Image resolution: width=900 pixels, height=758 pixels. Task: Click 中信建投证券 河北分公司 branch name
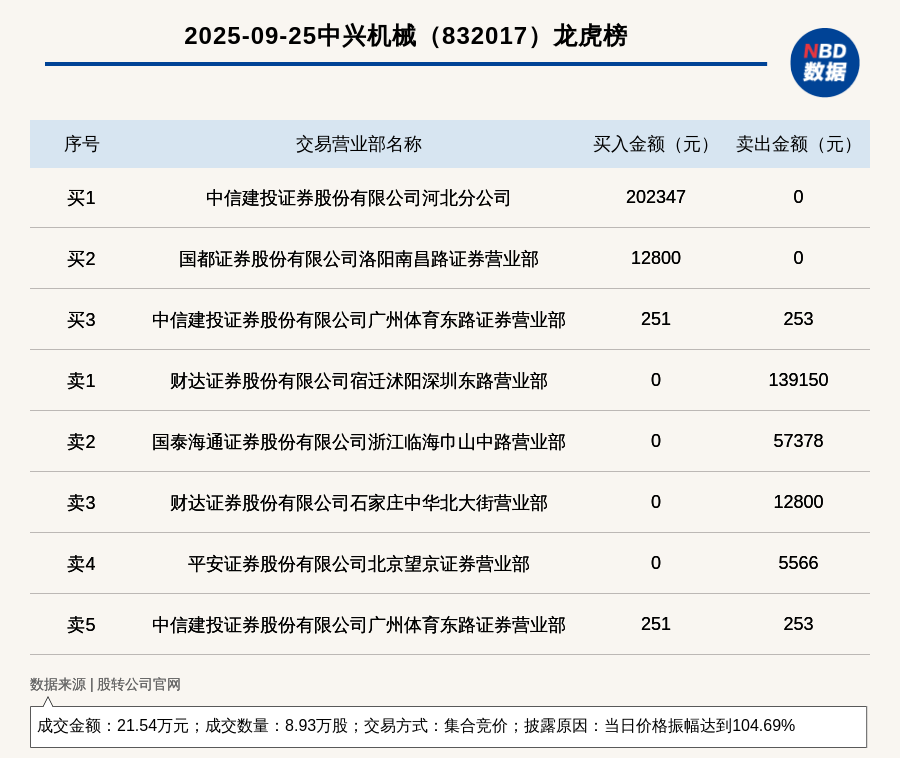point(358,198)
